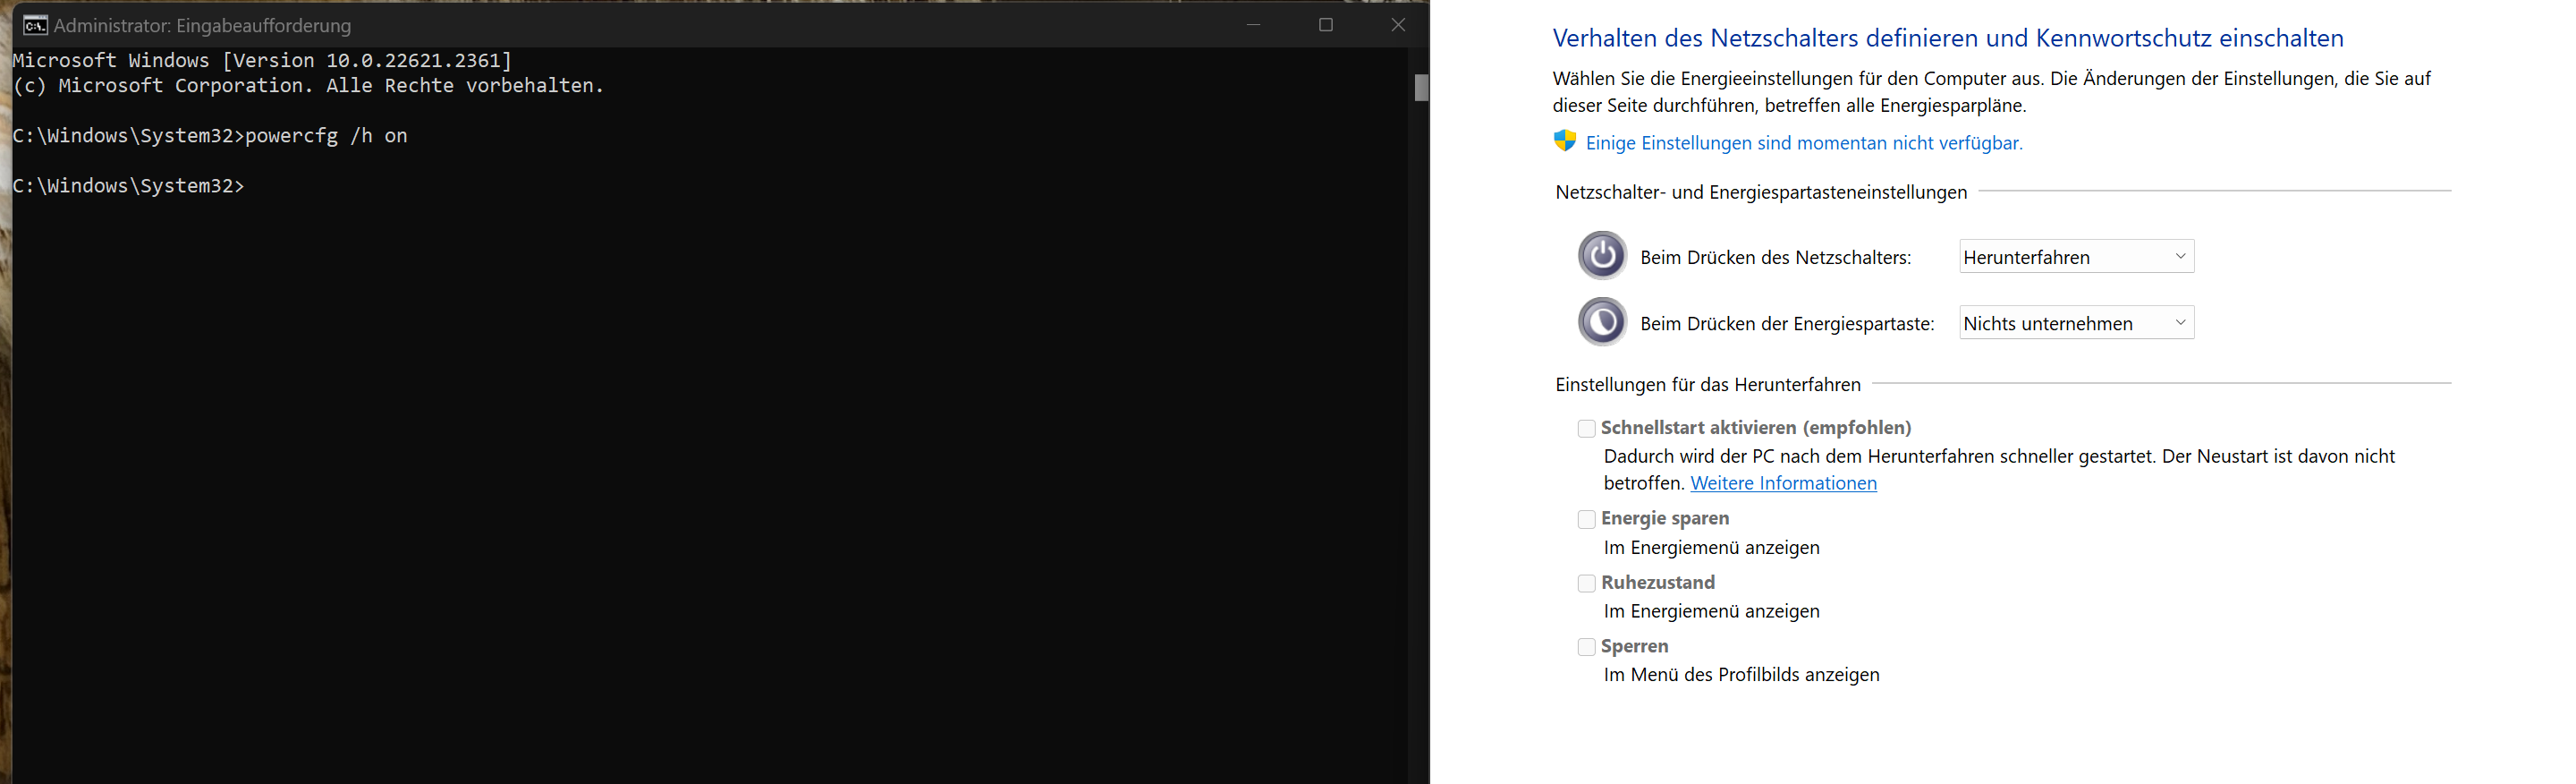This screenshot has width=2576, height=784.
Task: Click the command prompt title bar icon
Action: pos(35,25)
